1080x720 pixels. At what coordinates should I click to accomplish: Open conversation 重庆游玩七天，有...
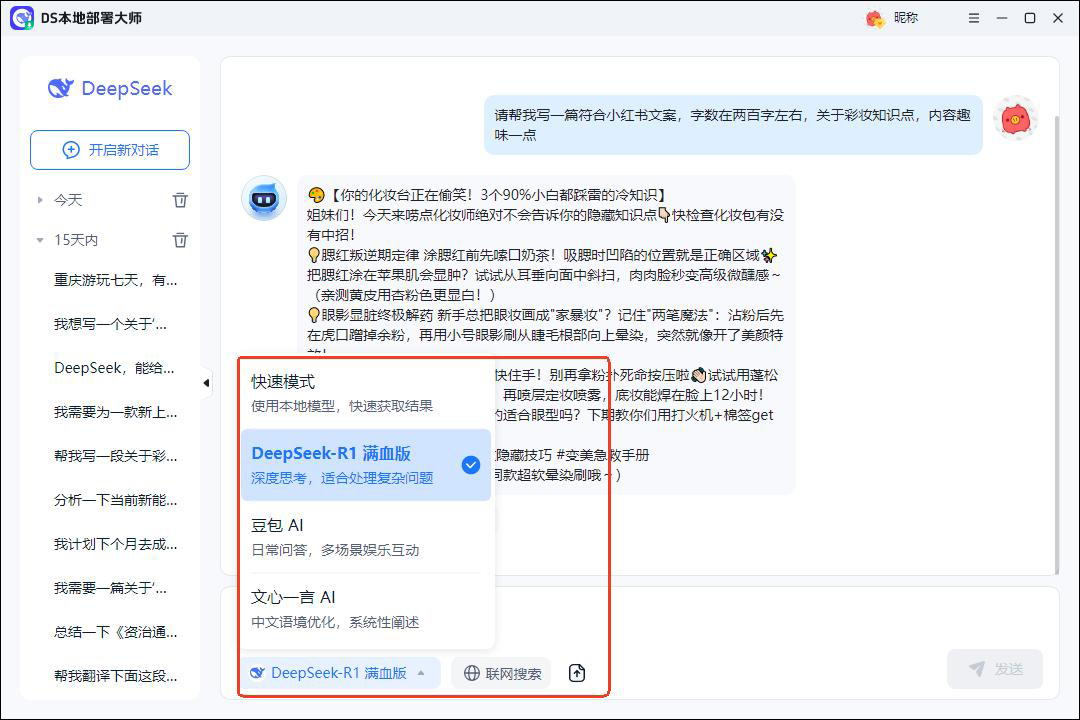(x=116, y=280)
